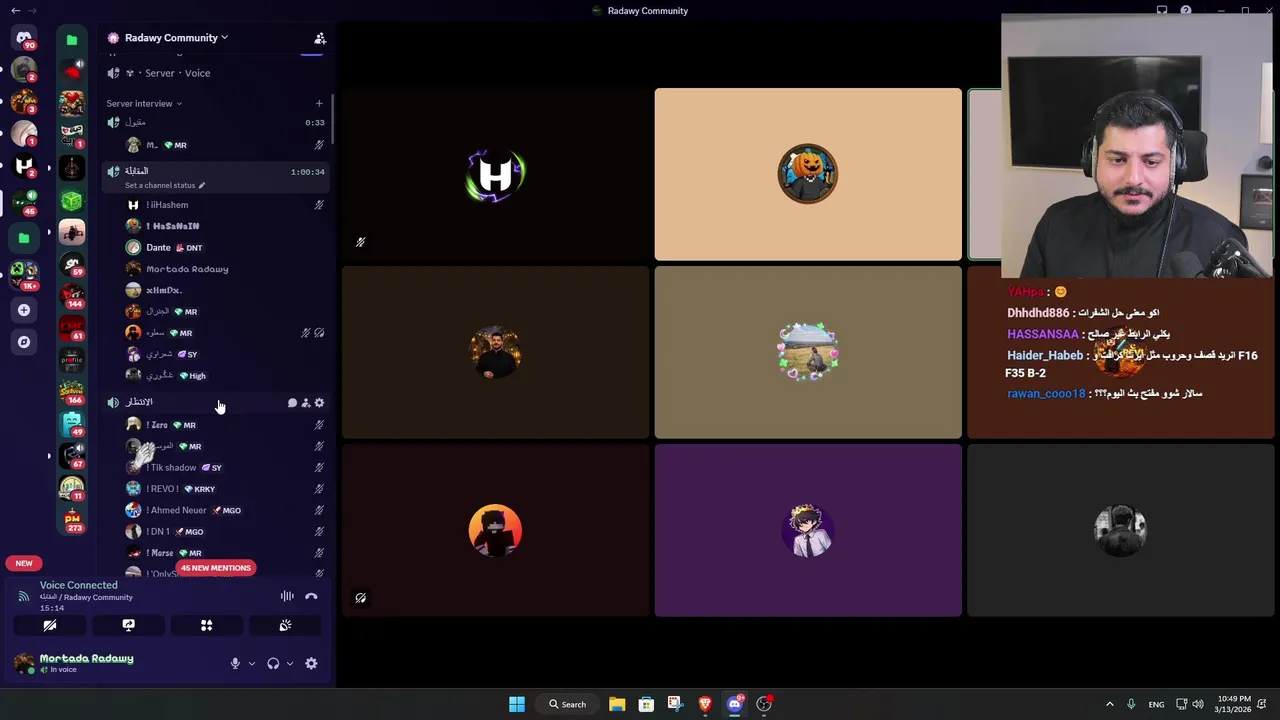The width and height of the screenshot is (1280, 720).
Task: Open the server icon with 59 badge
Action: click(72, 264)
